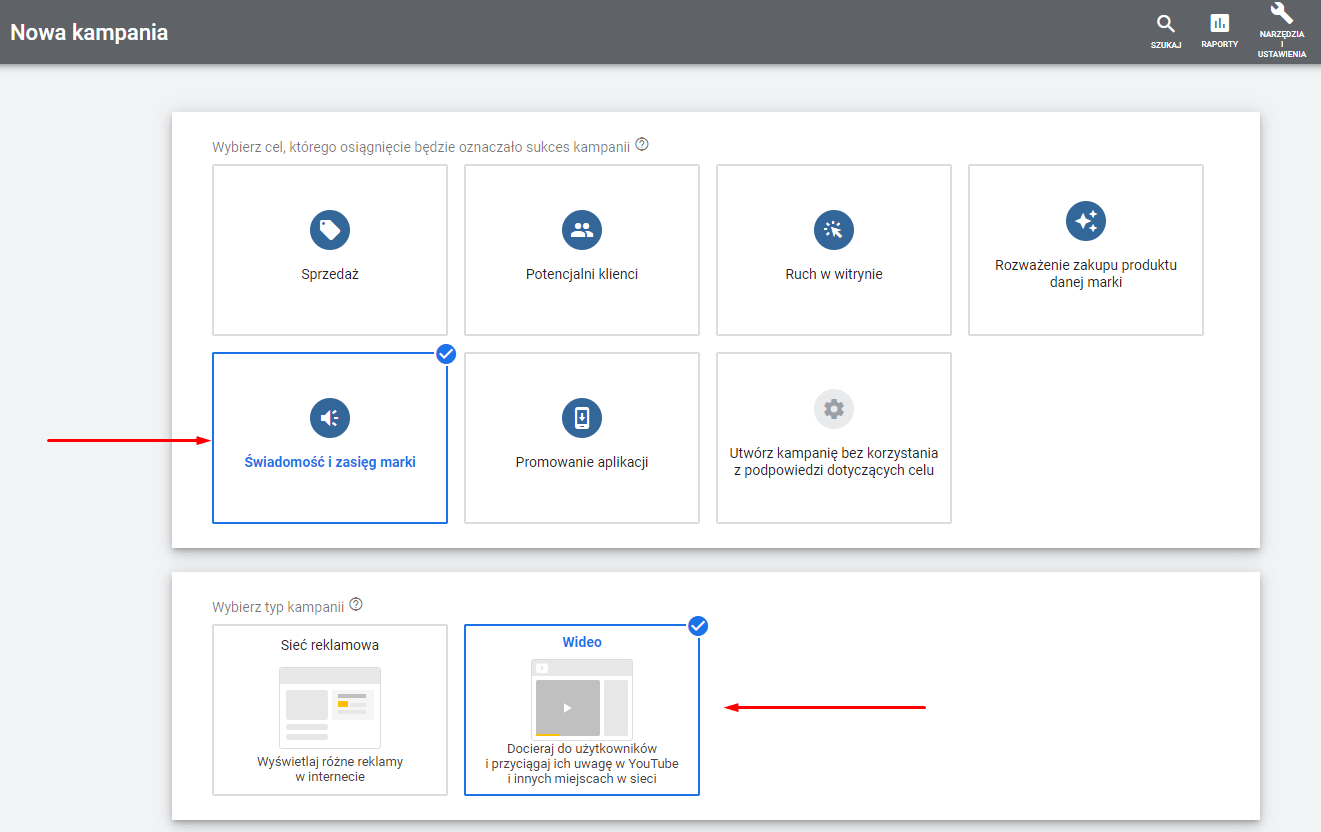The width and height of the screenshot is (1321, 832).
Task: Uncheck the blue checkmark on Świadomość i zasięg marki
Action: click(x=446, y=353)
